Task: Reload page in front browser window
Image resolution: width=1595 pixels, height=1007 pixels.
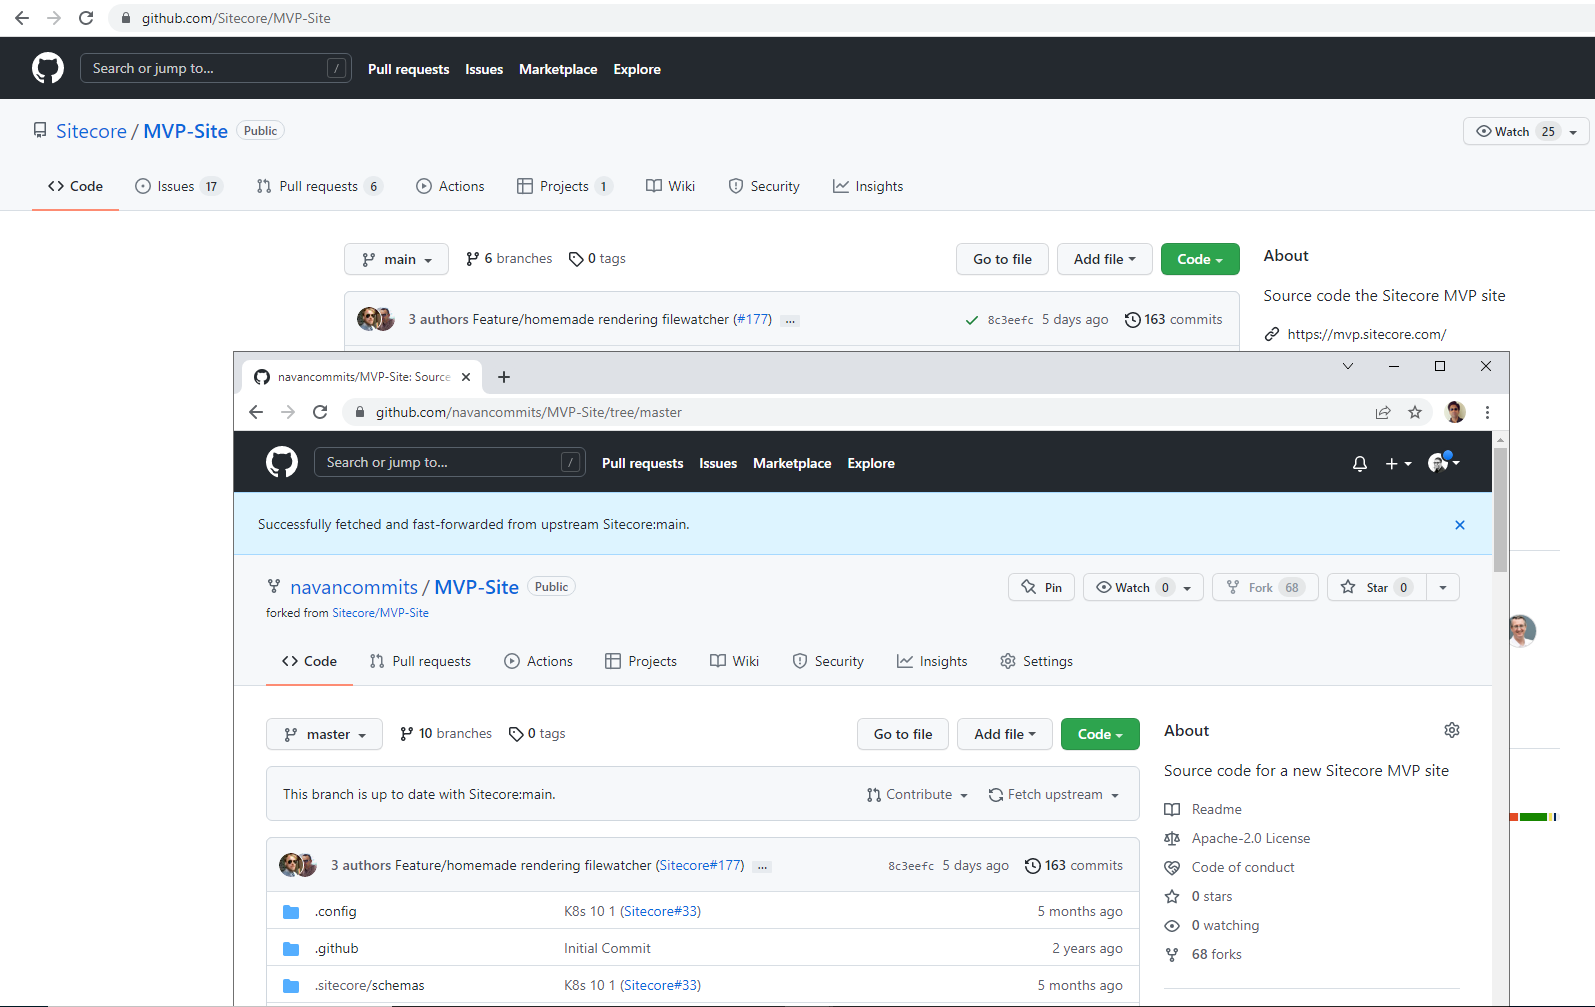Action: (x=320, y=412)
